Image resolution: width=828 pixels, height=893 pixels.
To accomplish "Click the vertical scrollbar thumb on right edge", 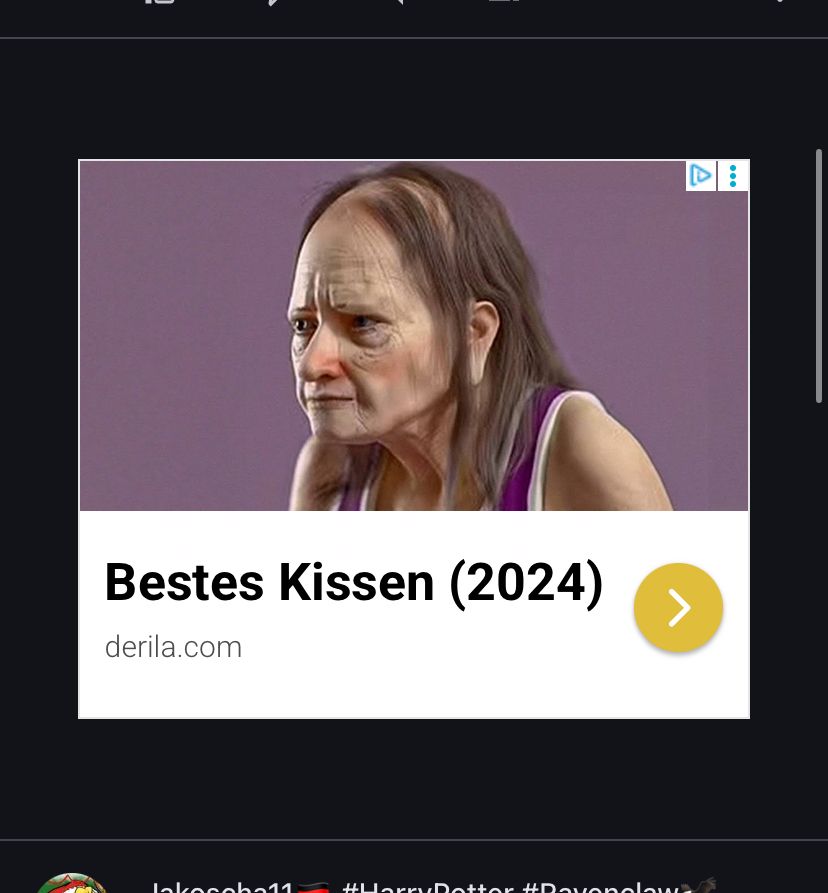I will coord(819,276).
